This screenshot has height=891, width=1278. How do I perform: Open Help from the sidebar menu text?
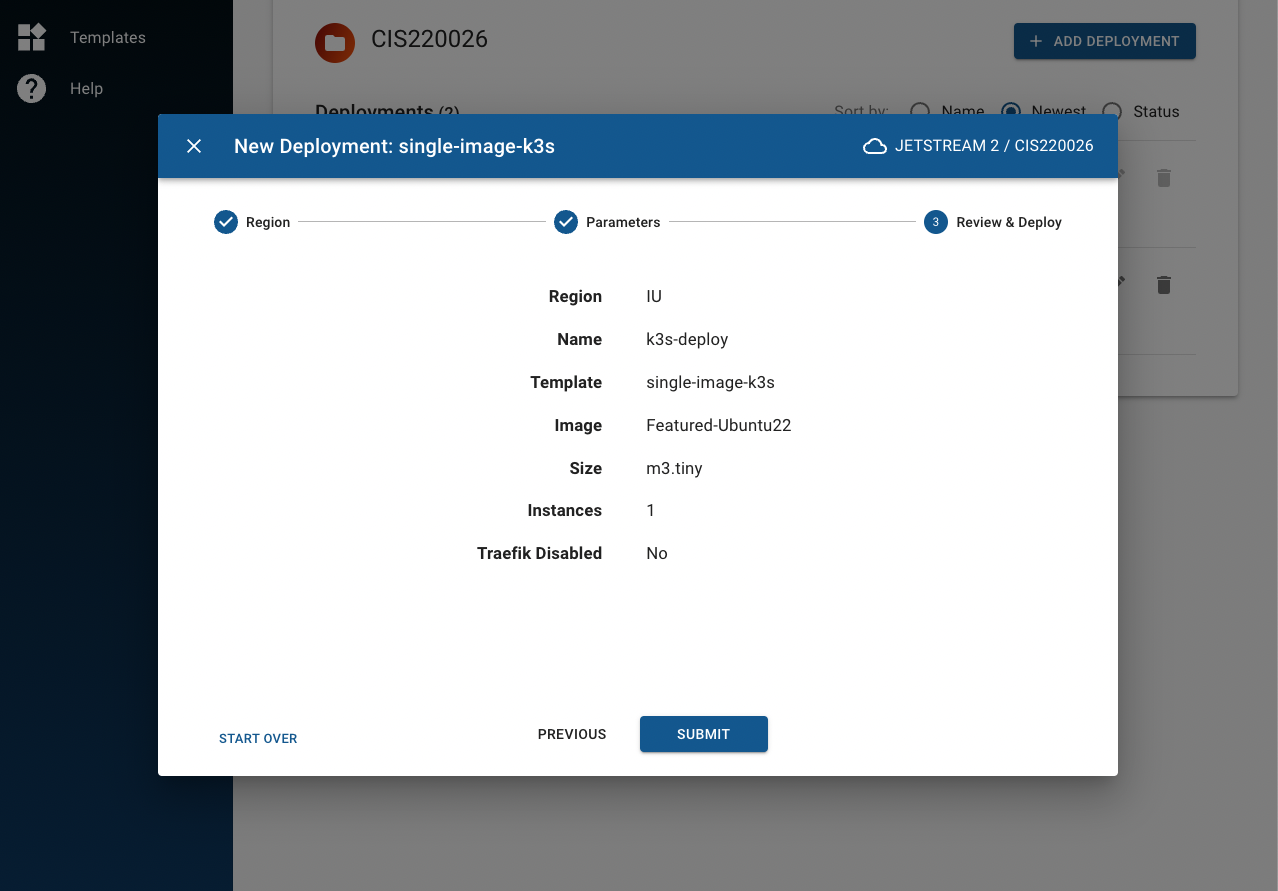click(87, 89)
